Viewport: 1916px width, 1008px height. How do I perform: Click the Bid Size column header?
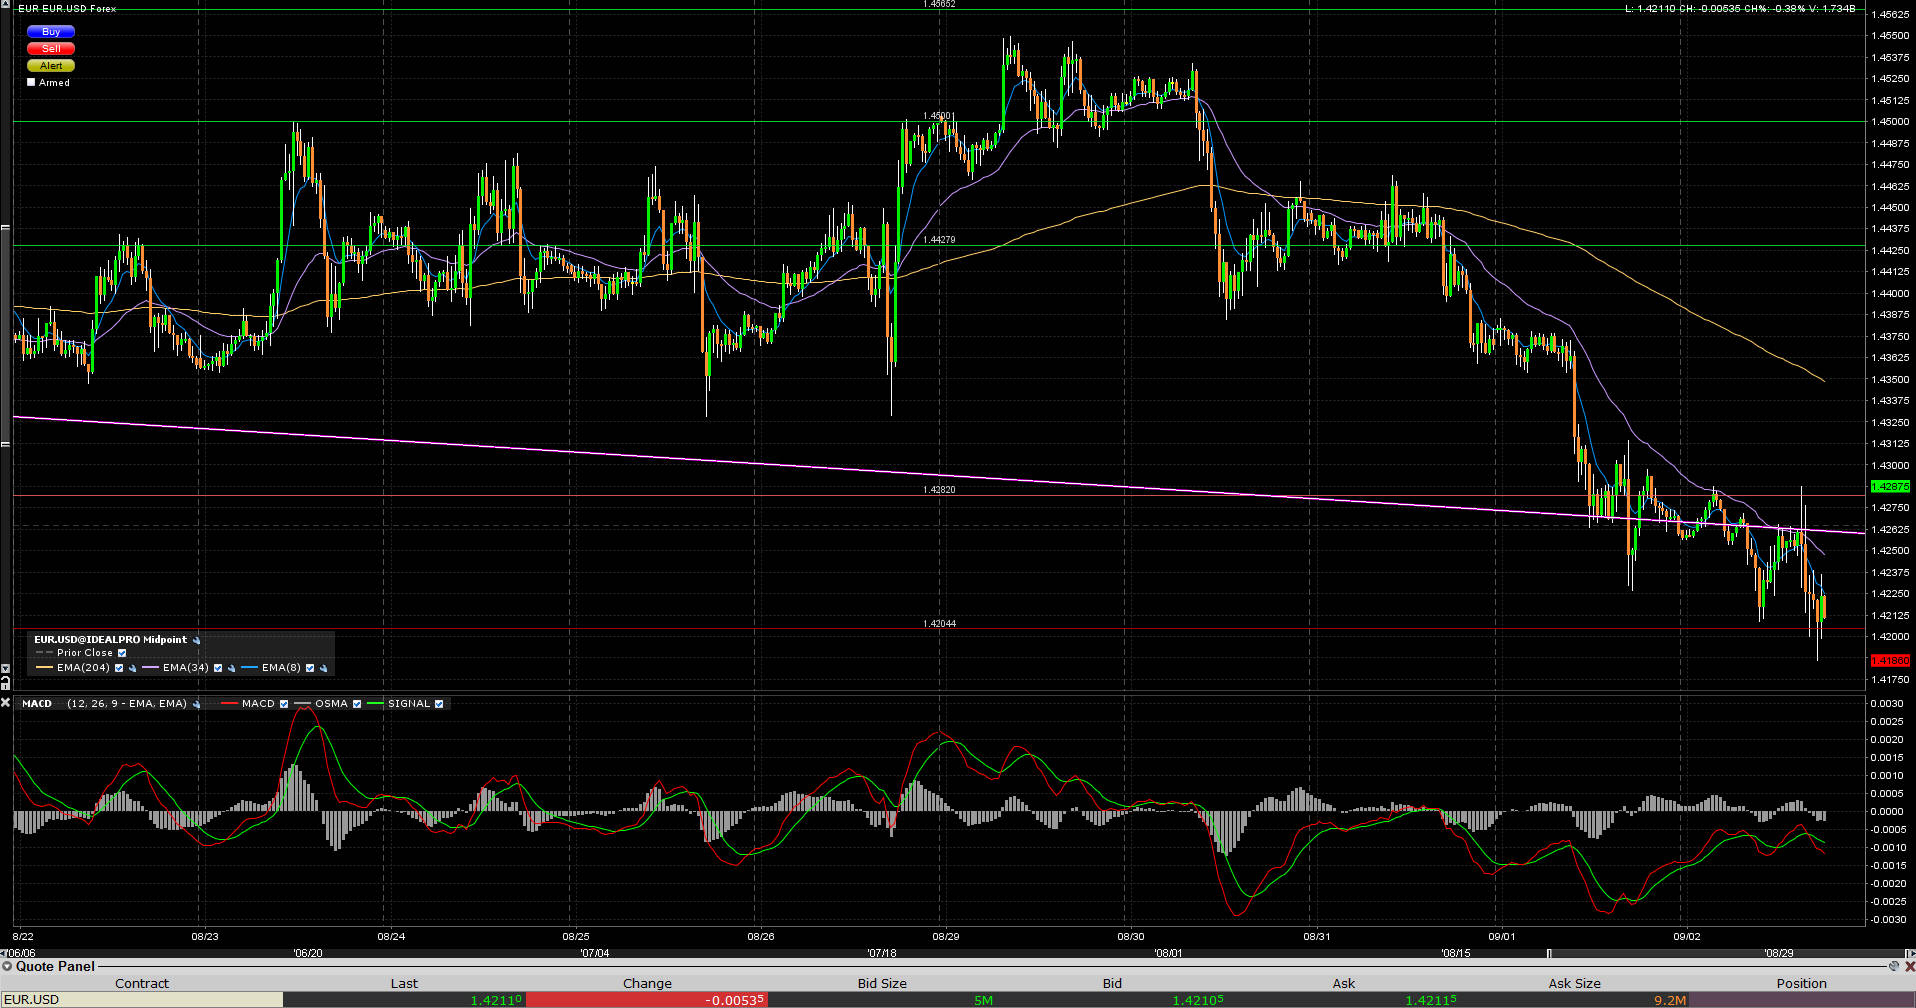[882, 983]
